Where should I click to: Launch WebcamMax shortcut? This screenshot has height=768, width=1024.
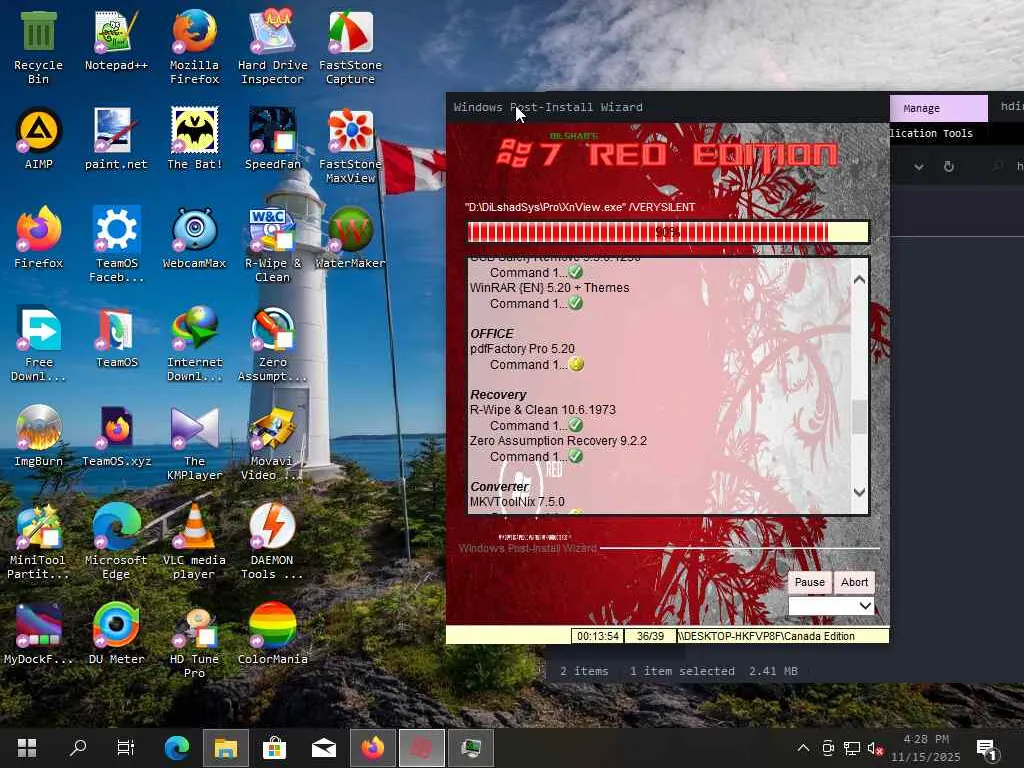click(x=195, y=238)
